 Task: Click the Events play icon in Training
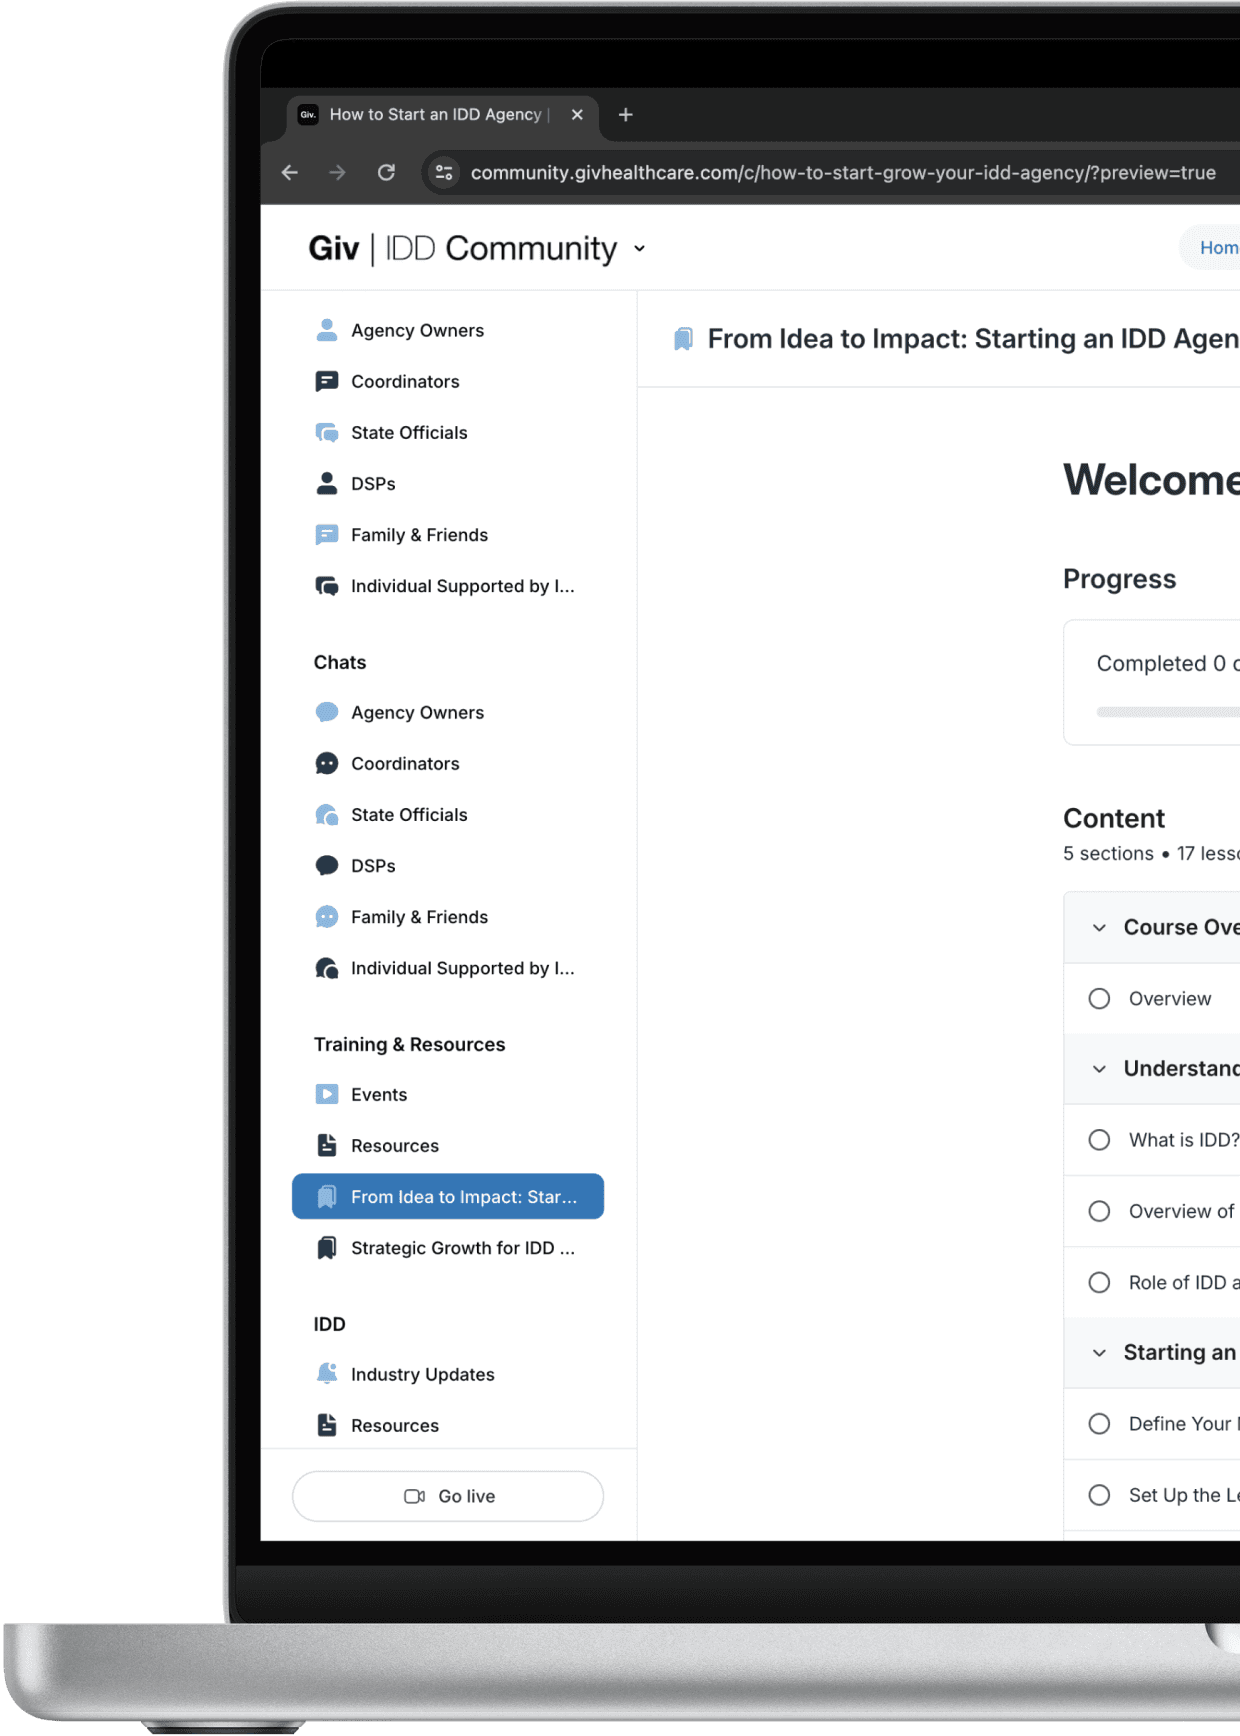(327, 1094)
